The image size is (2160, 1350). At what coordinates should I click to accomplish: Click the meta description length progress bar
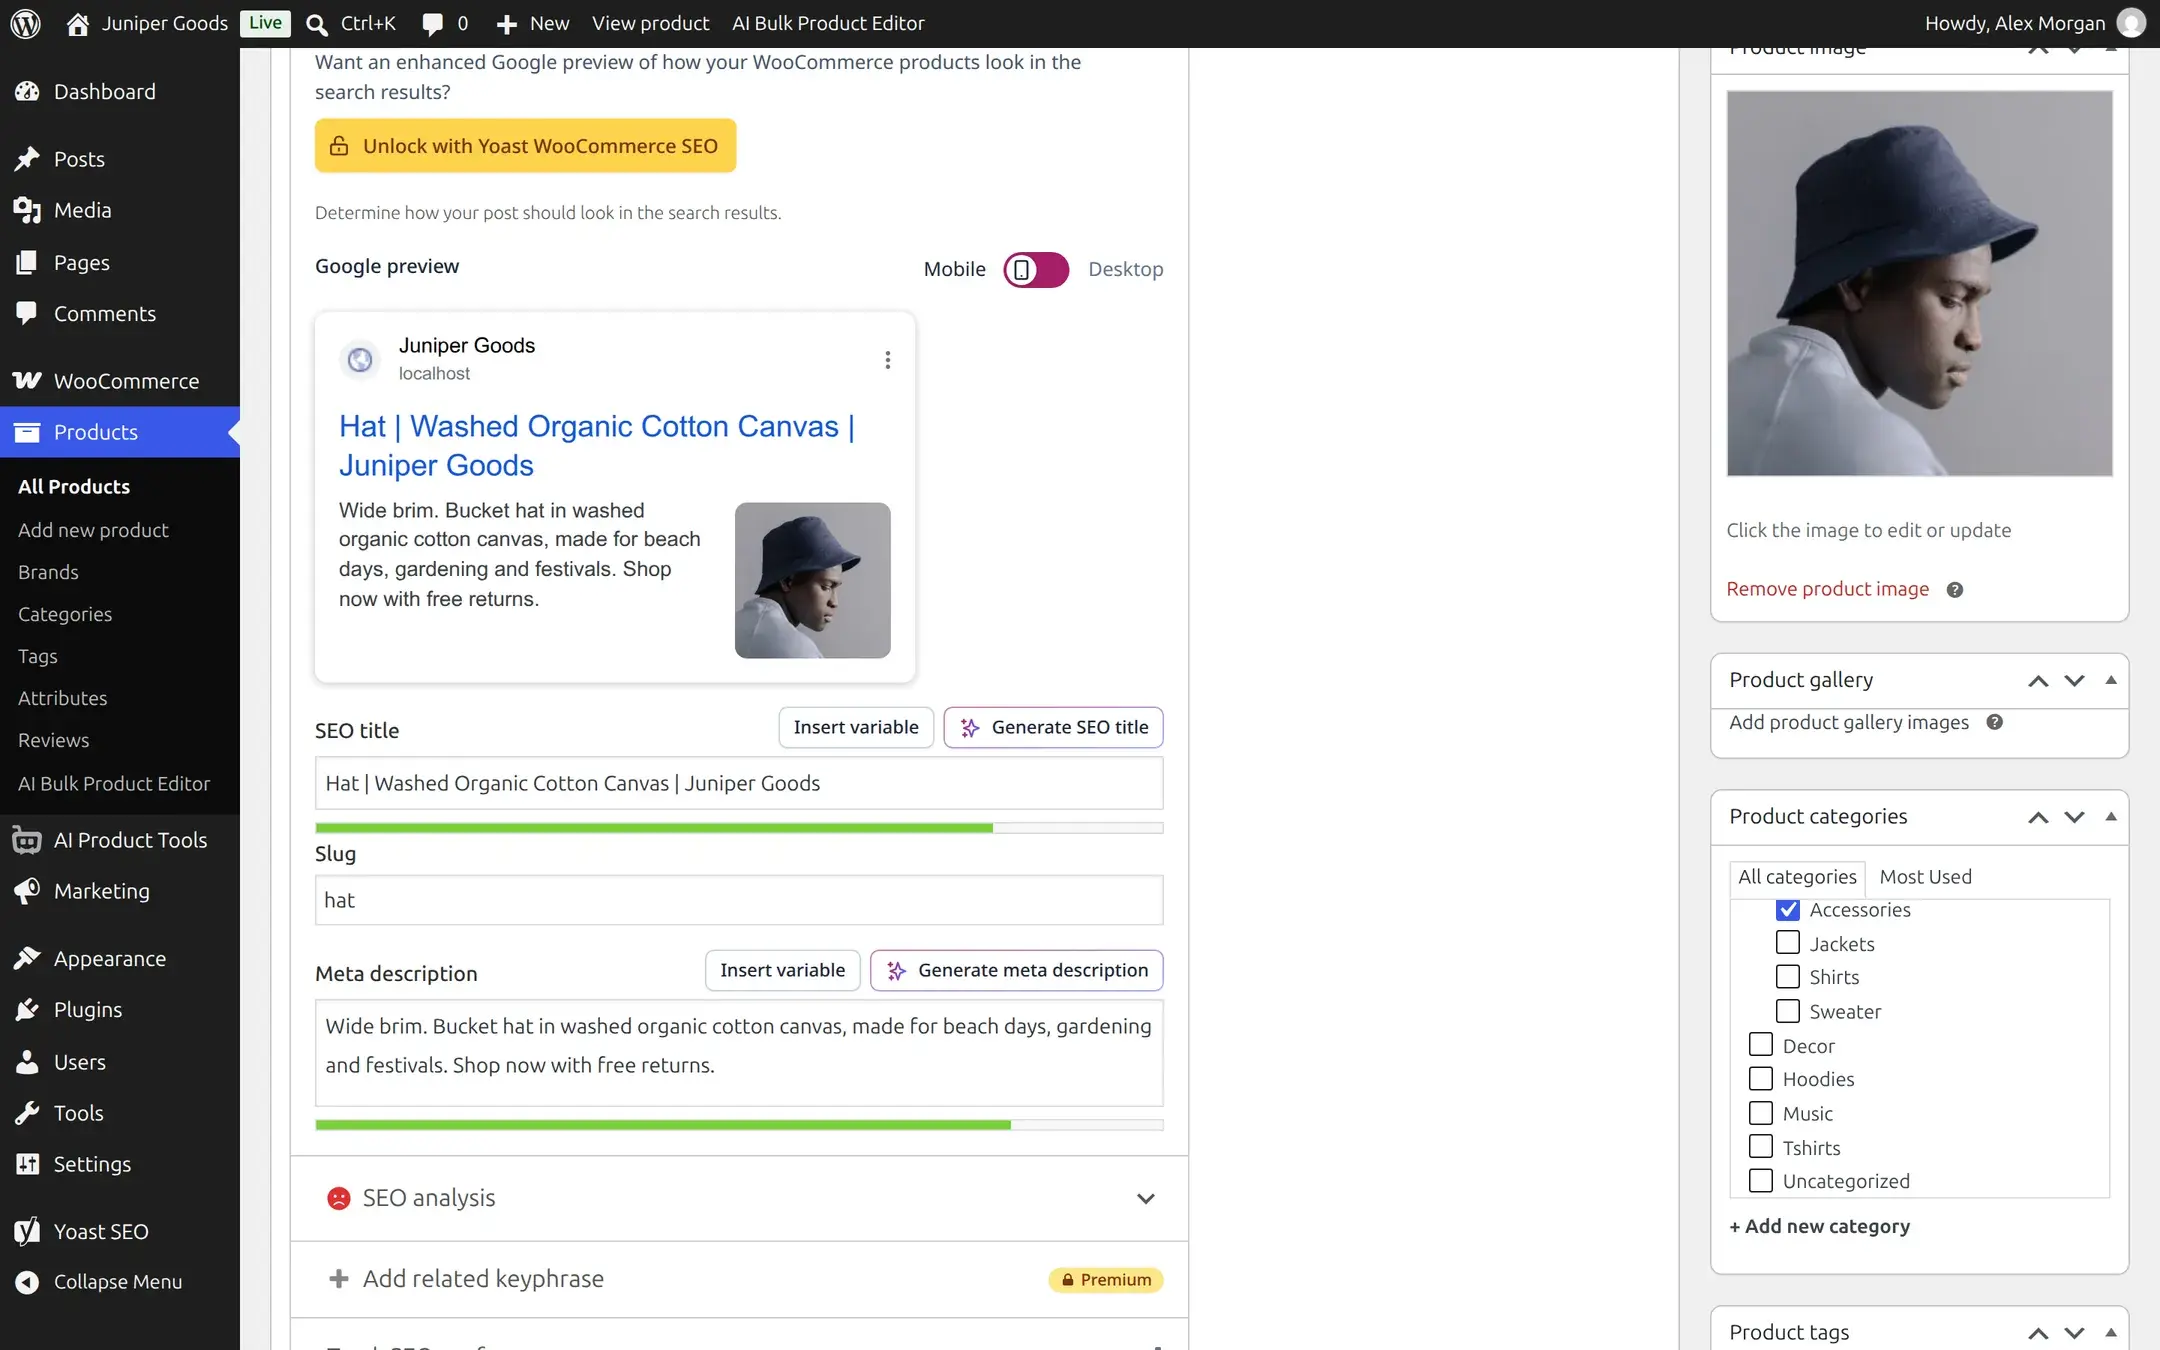[x=739, y=1125]
